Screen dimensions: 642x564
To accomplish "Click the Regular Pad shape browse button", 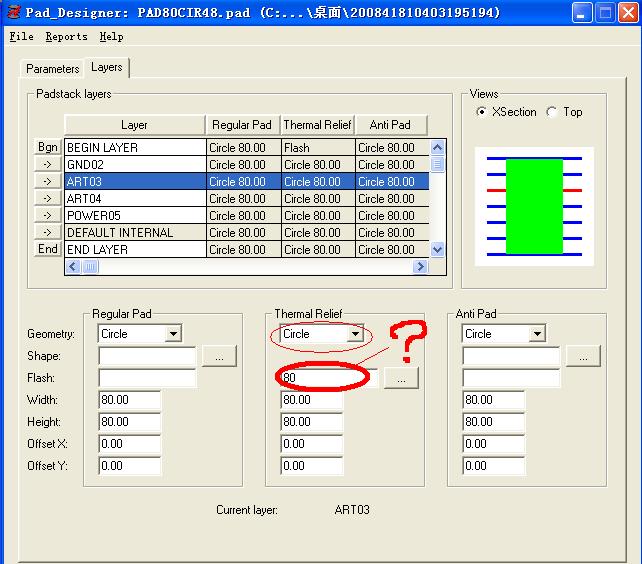I will tap(219, 356).
